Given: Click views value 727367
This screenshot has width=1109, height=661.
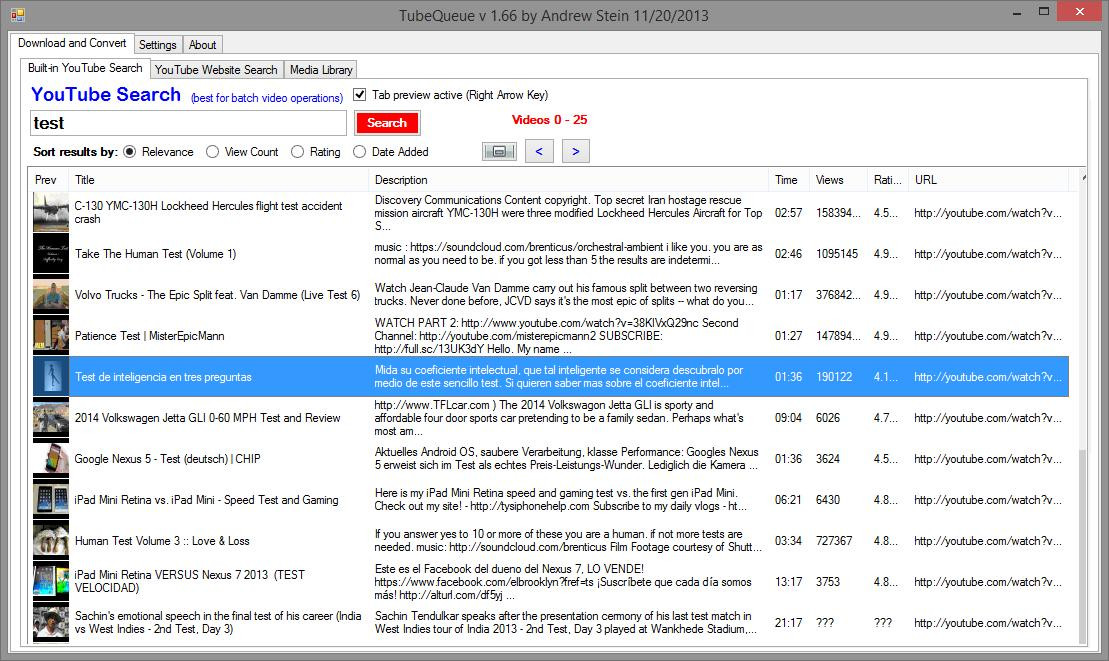Looking at the screenshot, I should point(834,541).
